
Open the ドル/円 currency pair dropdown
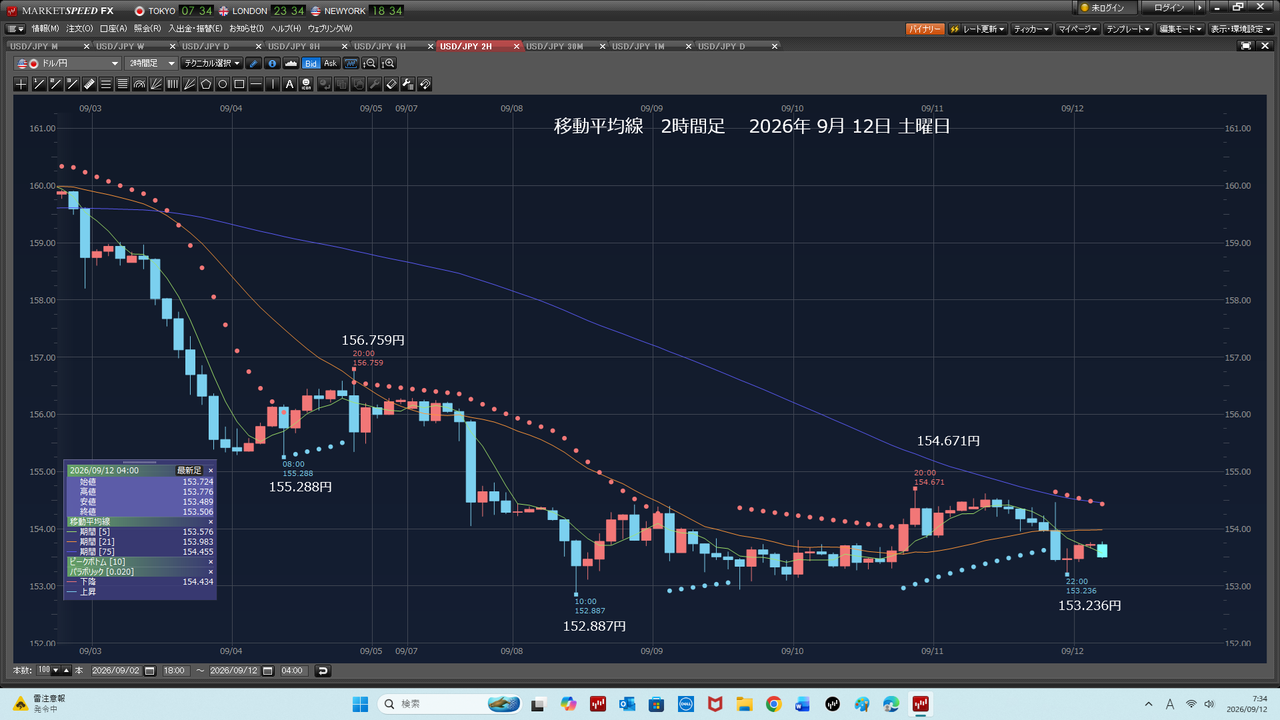click(x=67, y=63)
